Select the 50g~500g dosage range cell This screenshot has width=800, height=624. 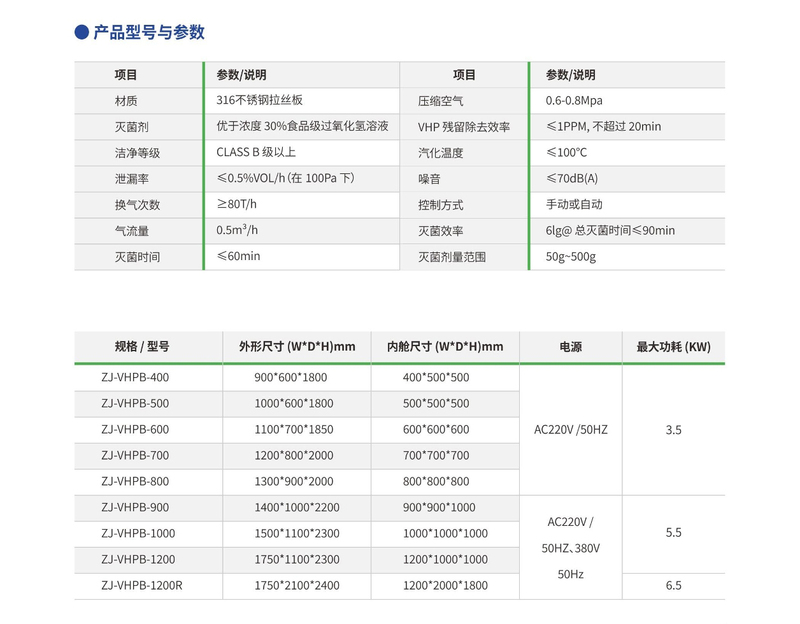[x=570, y=257]
